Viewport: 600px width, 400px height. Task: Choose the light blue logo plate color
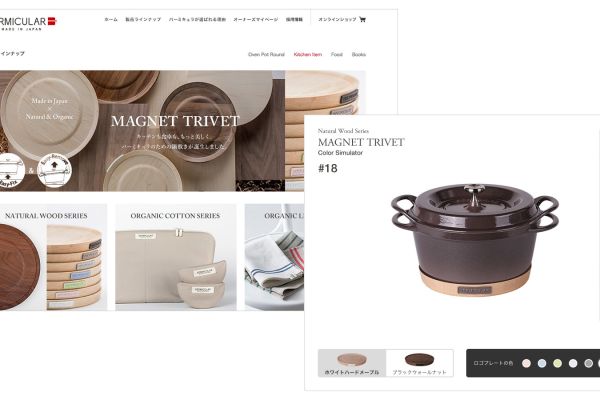click(542, 363)
